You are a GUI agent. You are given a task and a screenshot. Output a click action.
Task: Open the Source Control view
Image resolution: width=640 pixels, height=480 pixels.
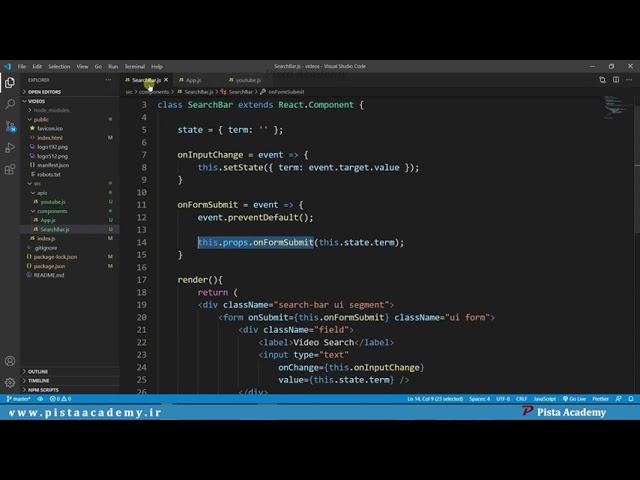[x=10, y=126]
